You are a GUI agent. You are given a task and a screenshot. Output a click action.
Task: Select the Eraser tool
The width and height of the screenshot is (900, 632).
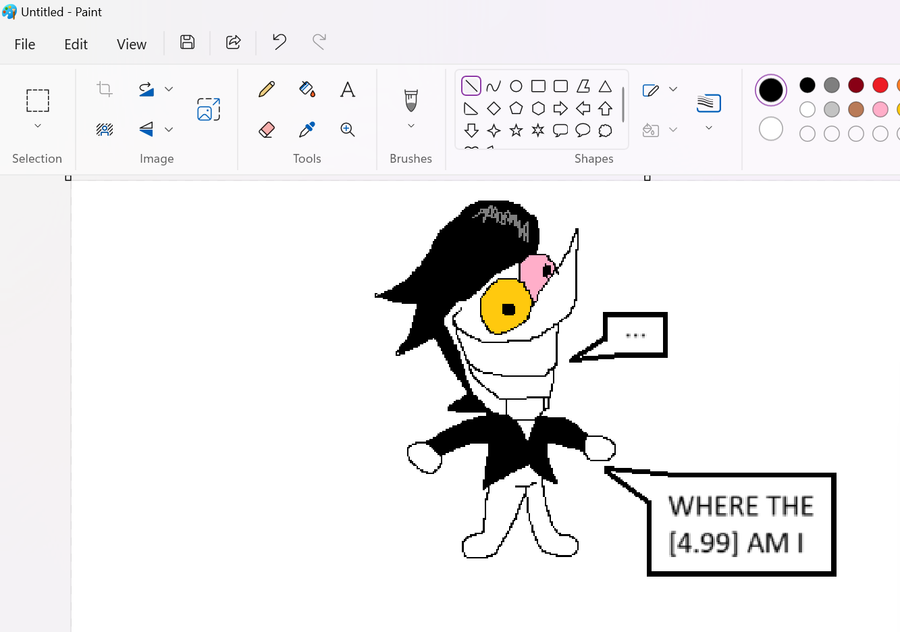(266, 130)
